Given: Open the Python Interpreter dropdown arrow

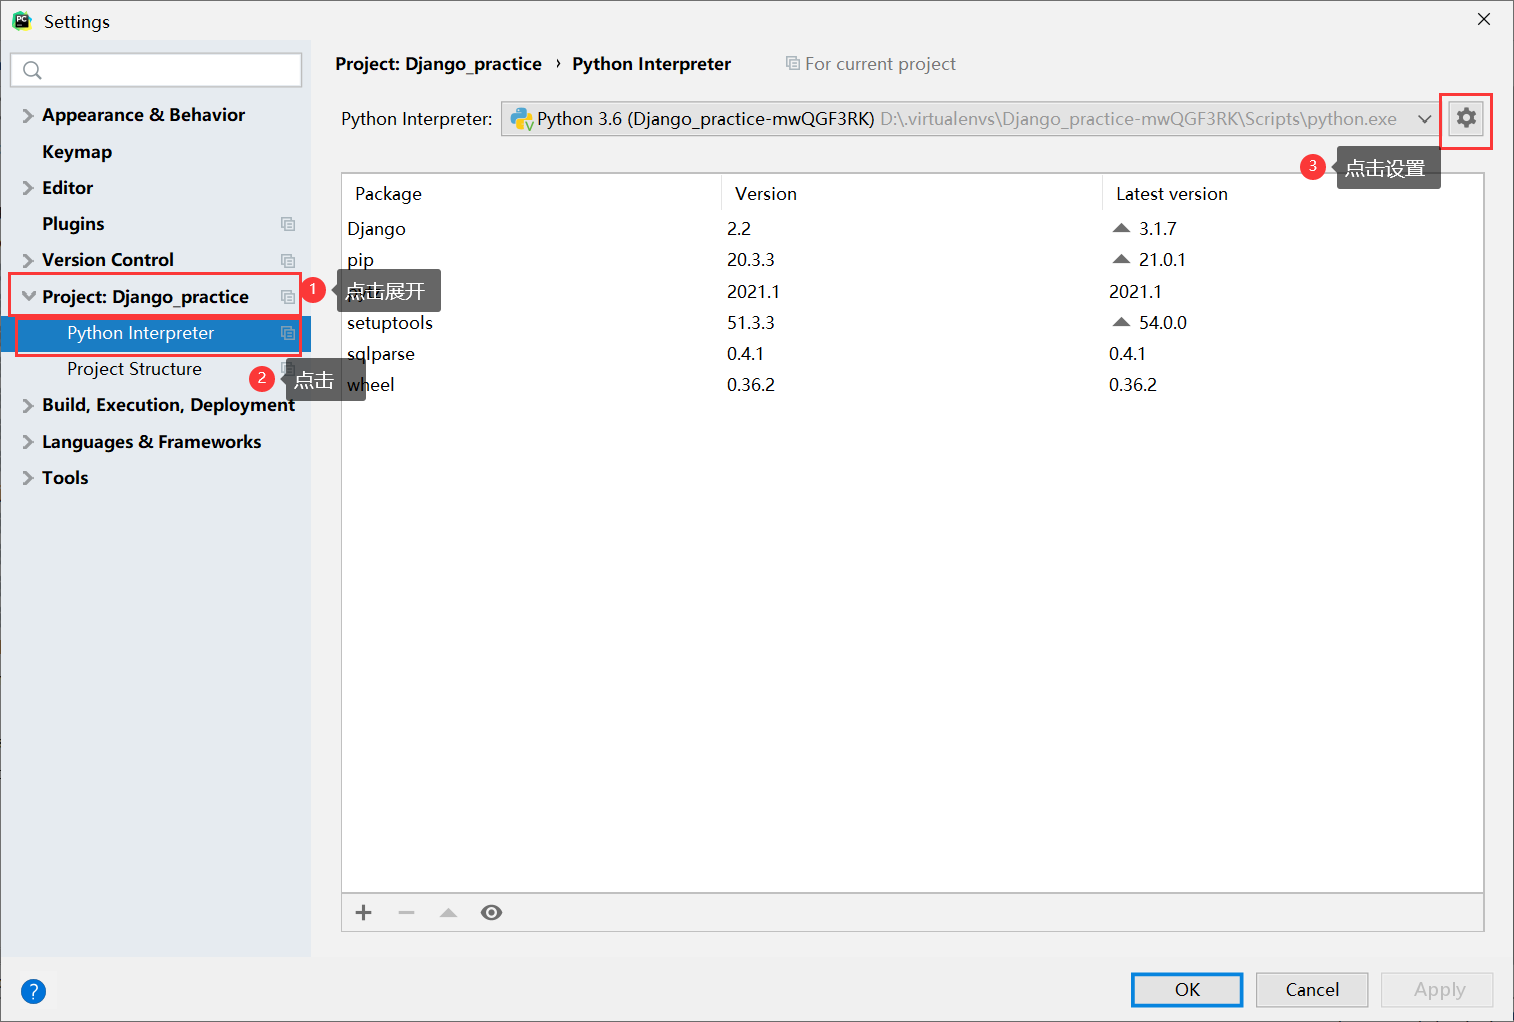Looking at the screenshot, I should [x=1424, y=119].
